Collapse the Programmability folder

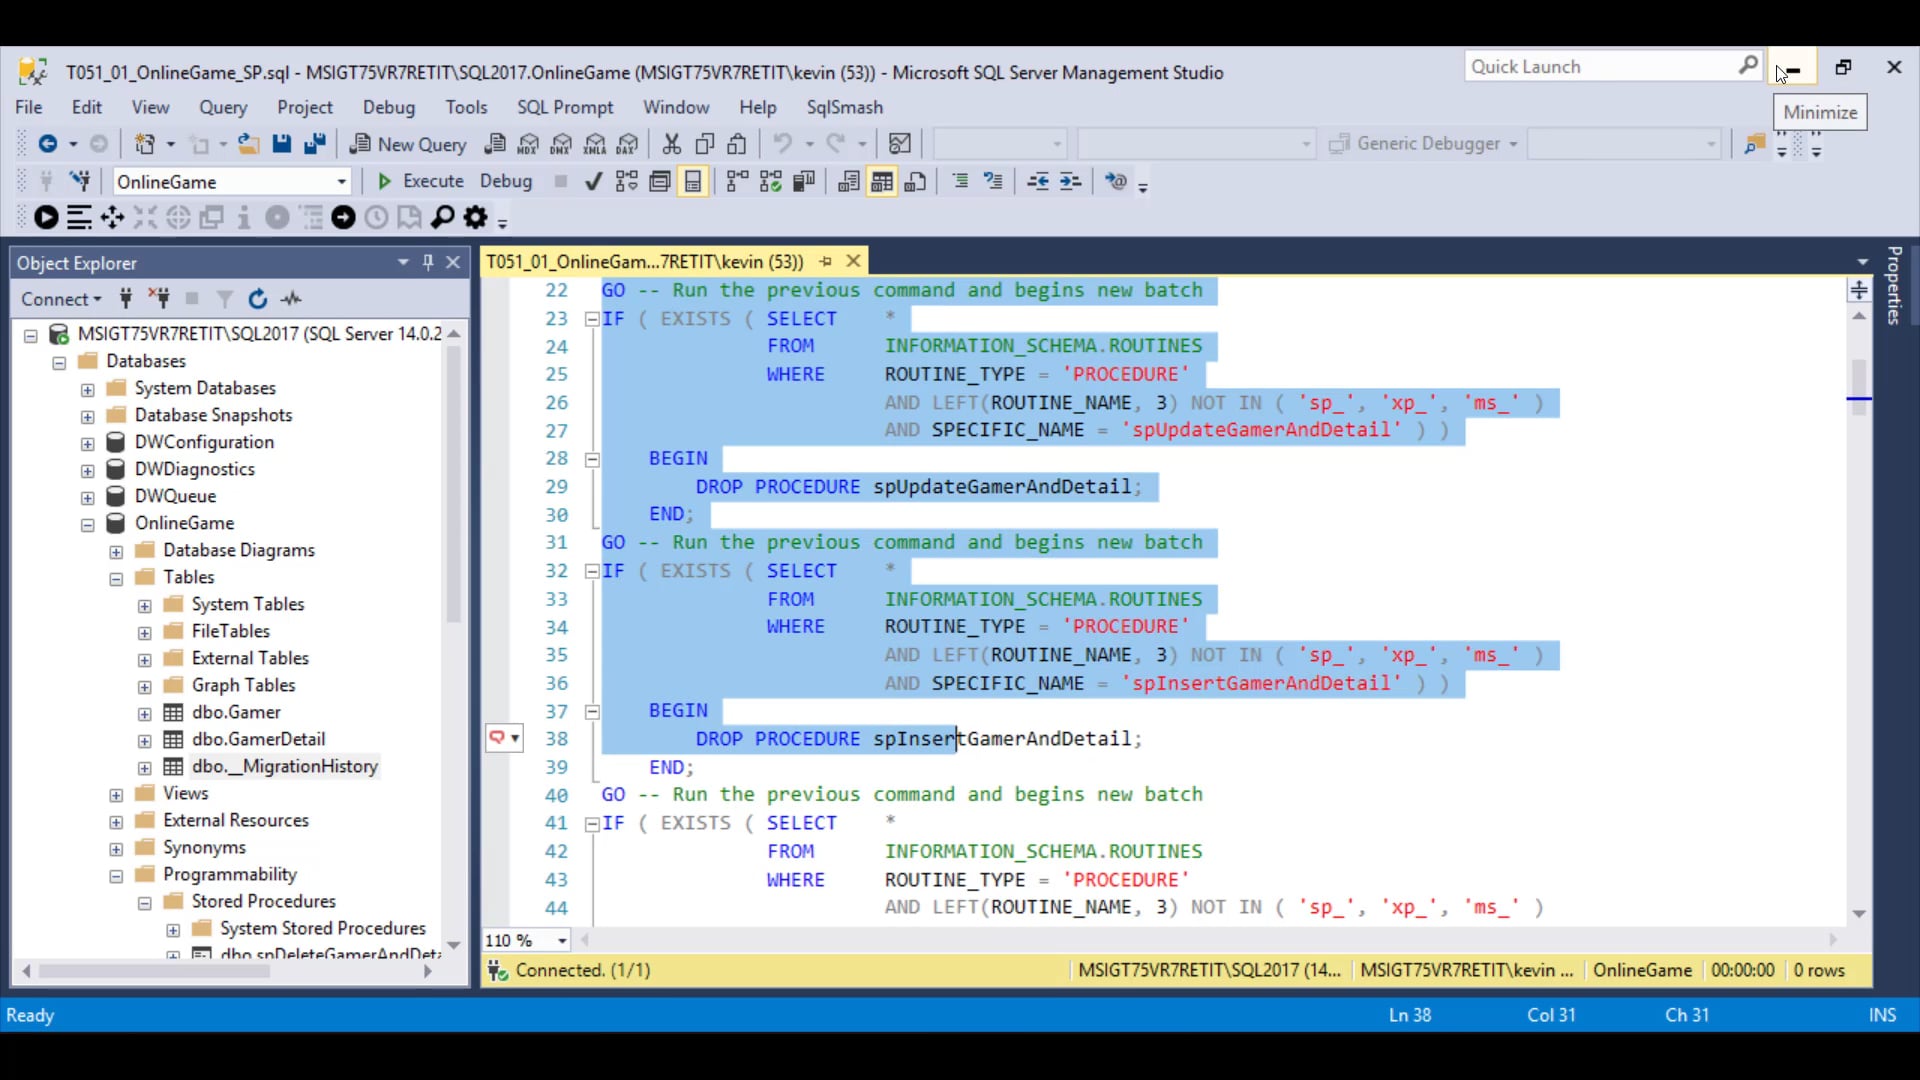coord(116,875)
